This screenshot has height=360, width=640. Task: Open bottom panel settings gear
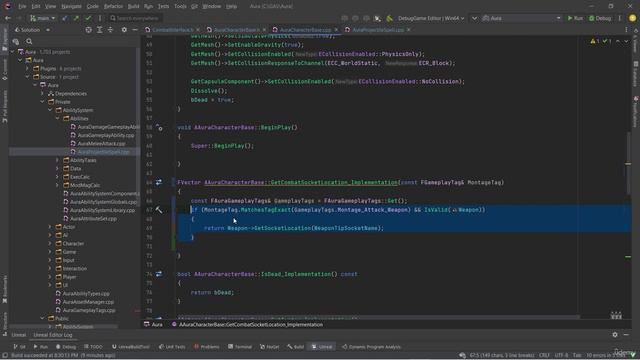[615, 335]
